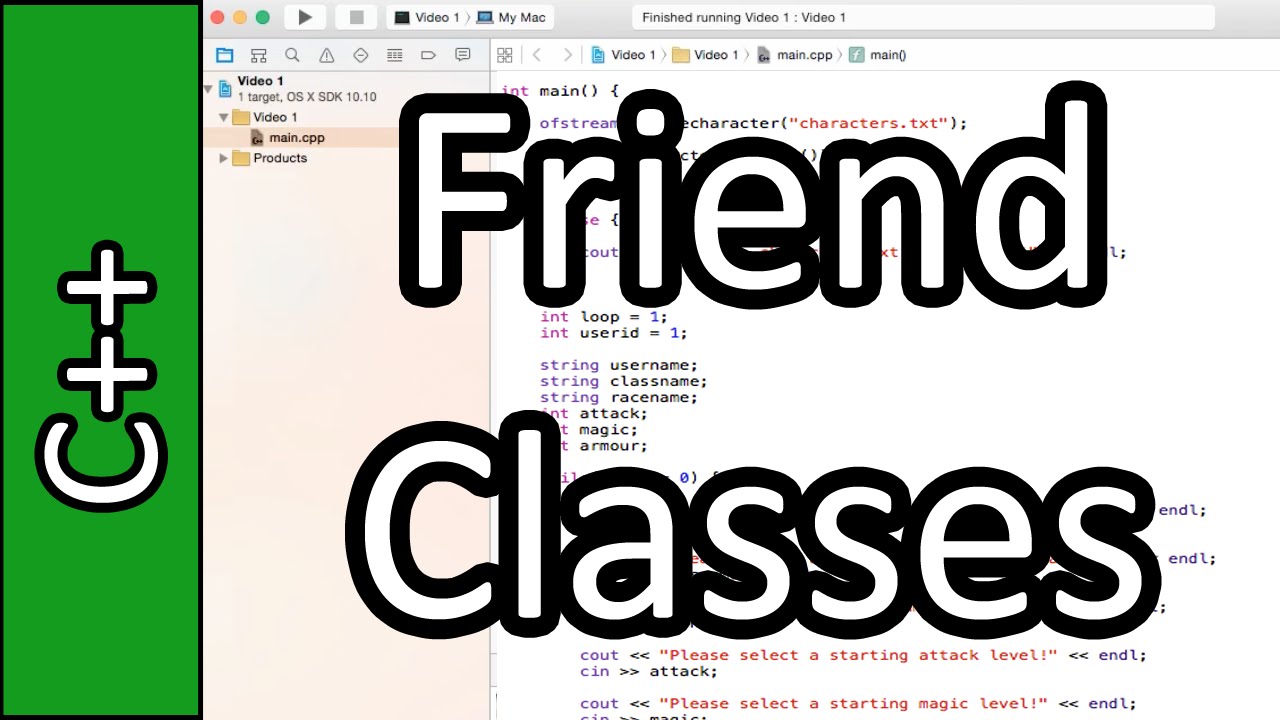
Task: Choose the My Mac run destination
Action: 512,17
